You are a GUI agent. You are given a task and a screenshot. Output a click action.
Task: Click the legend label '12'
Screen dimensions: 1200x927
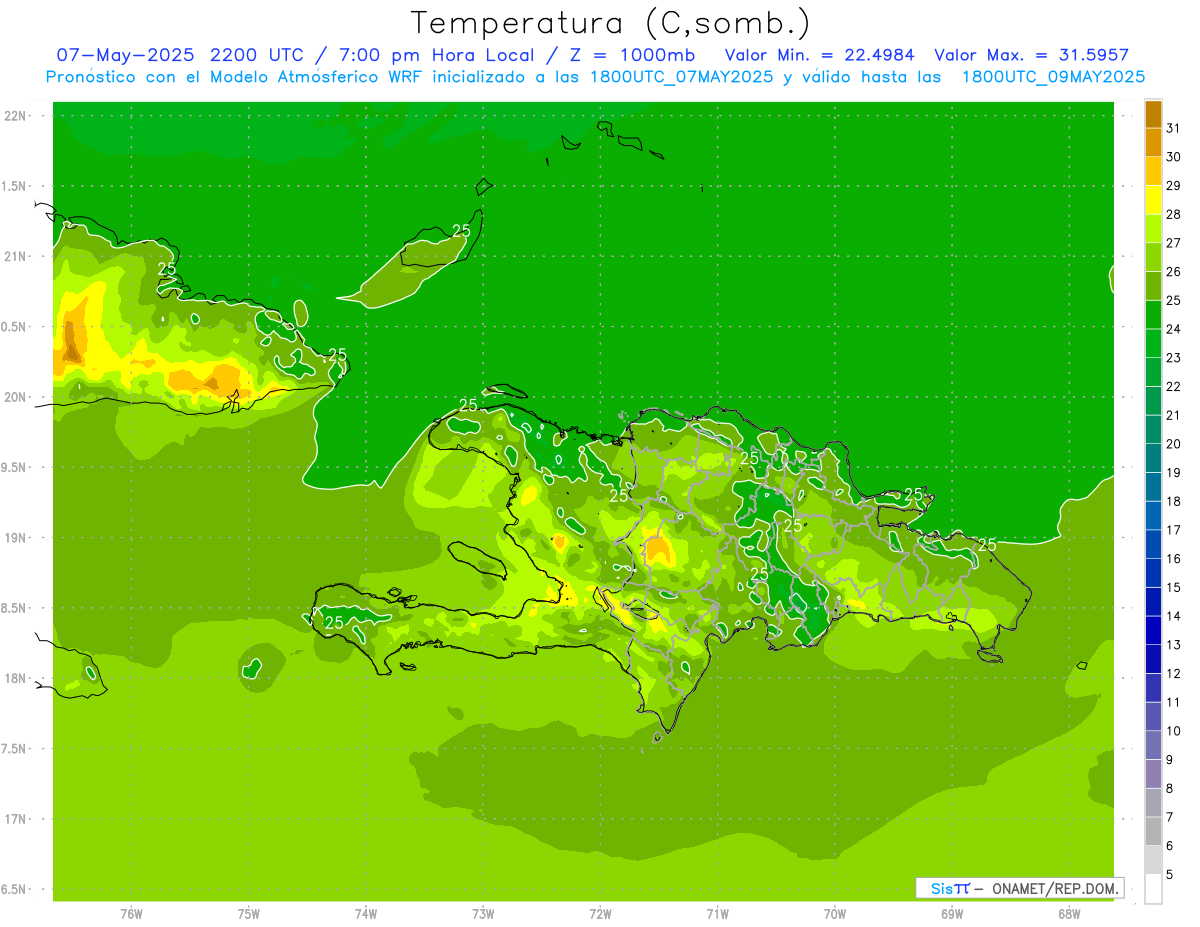tap(1173, 673)
